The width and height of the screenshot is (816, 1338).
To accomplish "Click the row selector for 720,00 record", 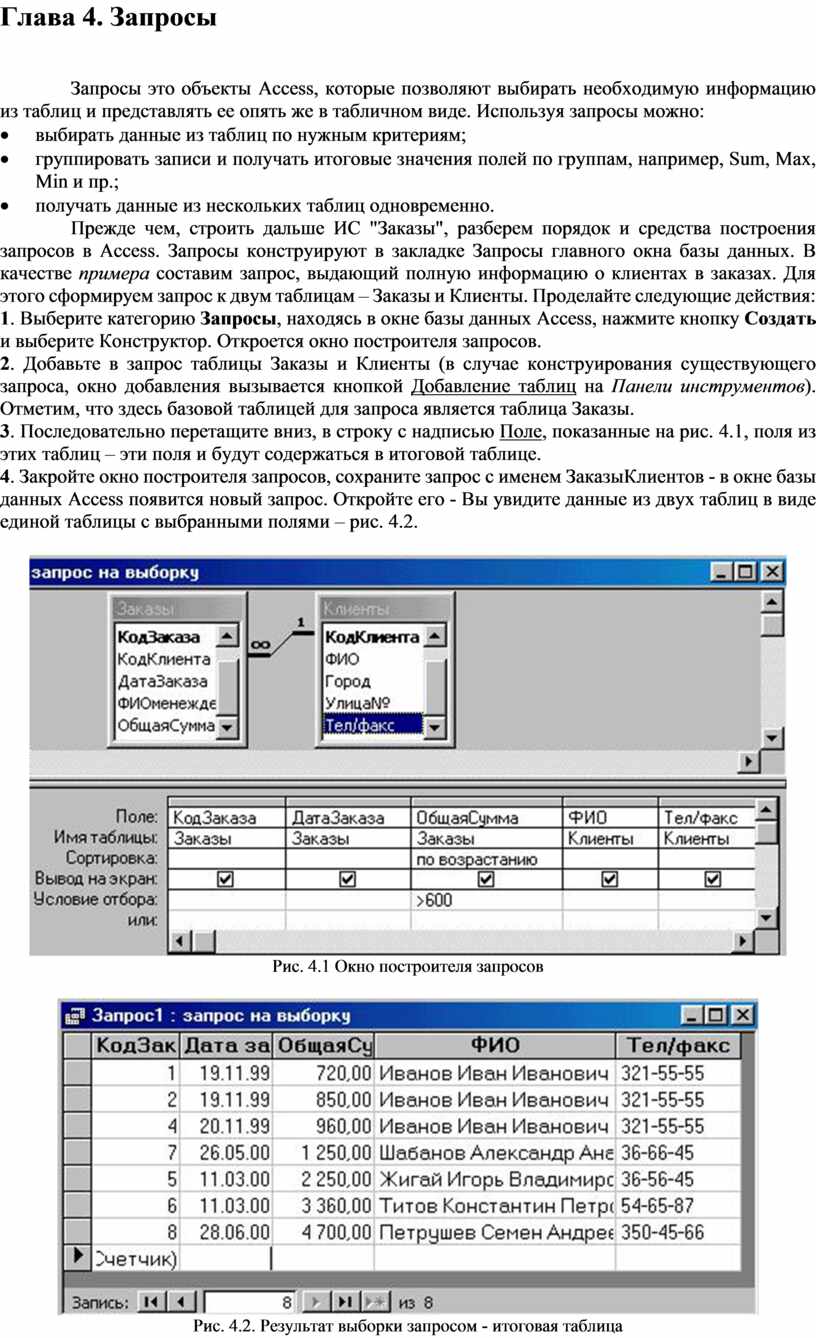I will click(x=77, y=1072).
